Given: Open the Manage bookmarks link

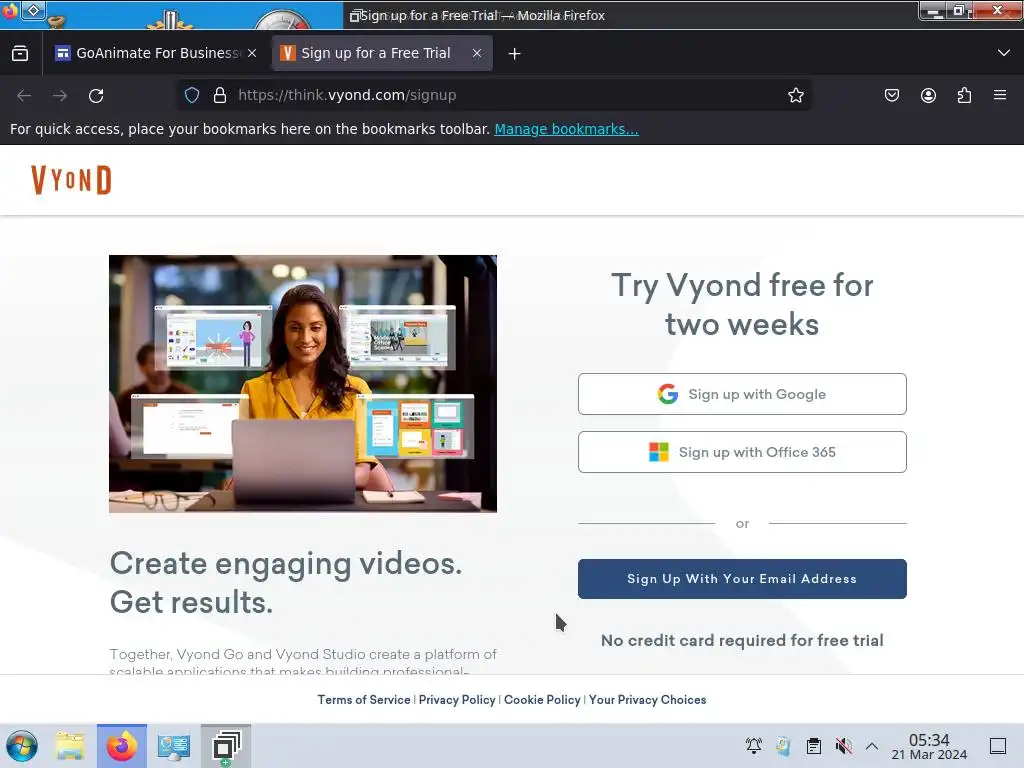Looking at the screenshot, I should pos(566,129).
